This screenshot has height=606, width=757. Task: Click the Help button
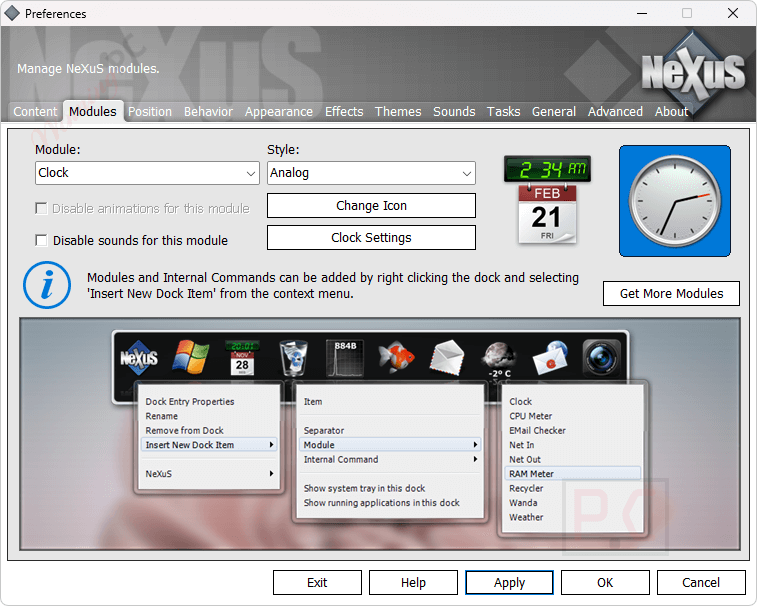coord(413,583)
